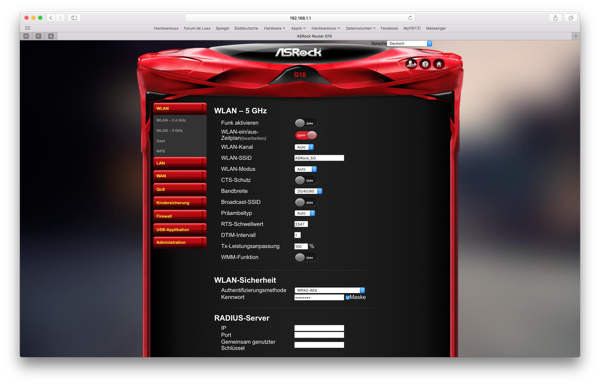The image size is (600, 385).
Task: Expand the Apple bookmarks folder
Action: coord(298,28)
